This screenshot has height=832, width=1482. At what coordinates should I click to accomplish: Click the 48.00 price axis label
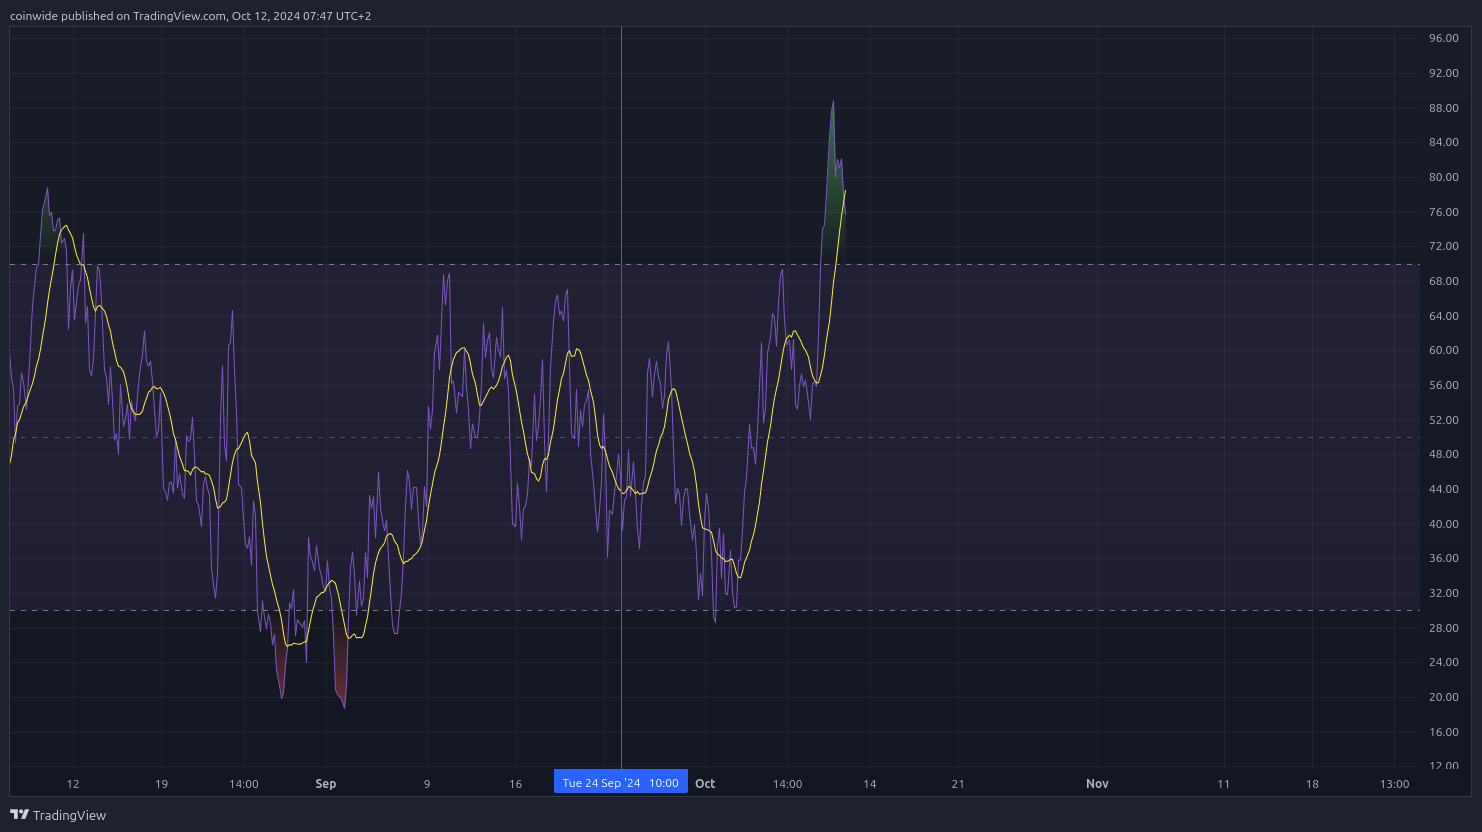pos(1444,454)
